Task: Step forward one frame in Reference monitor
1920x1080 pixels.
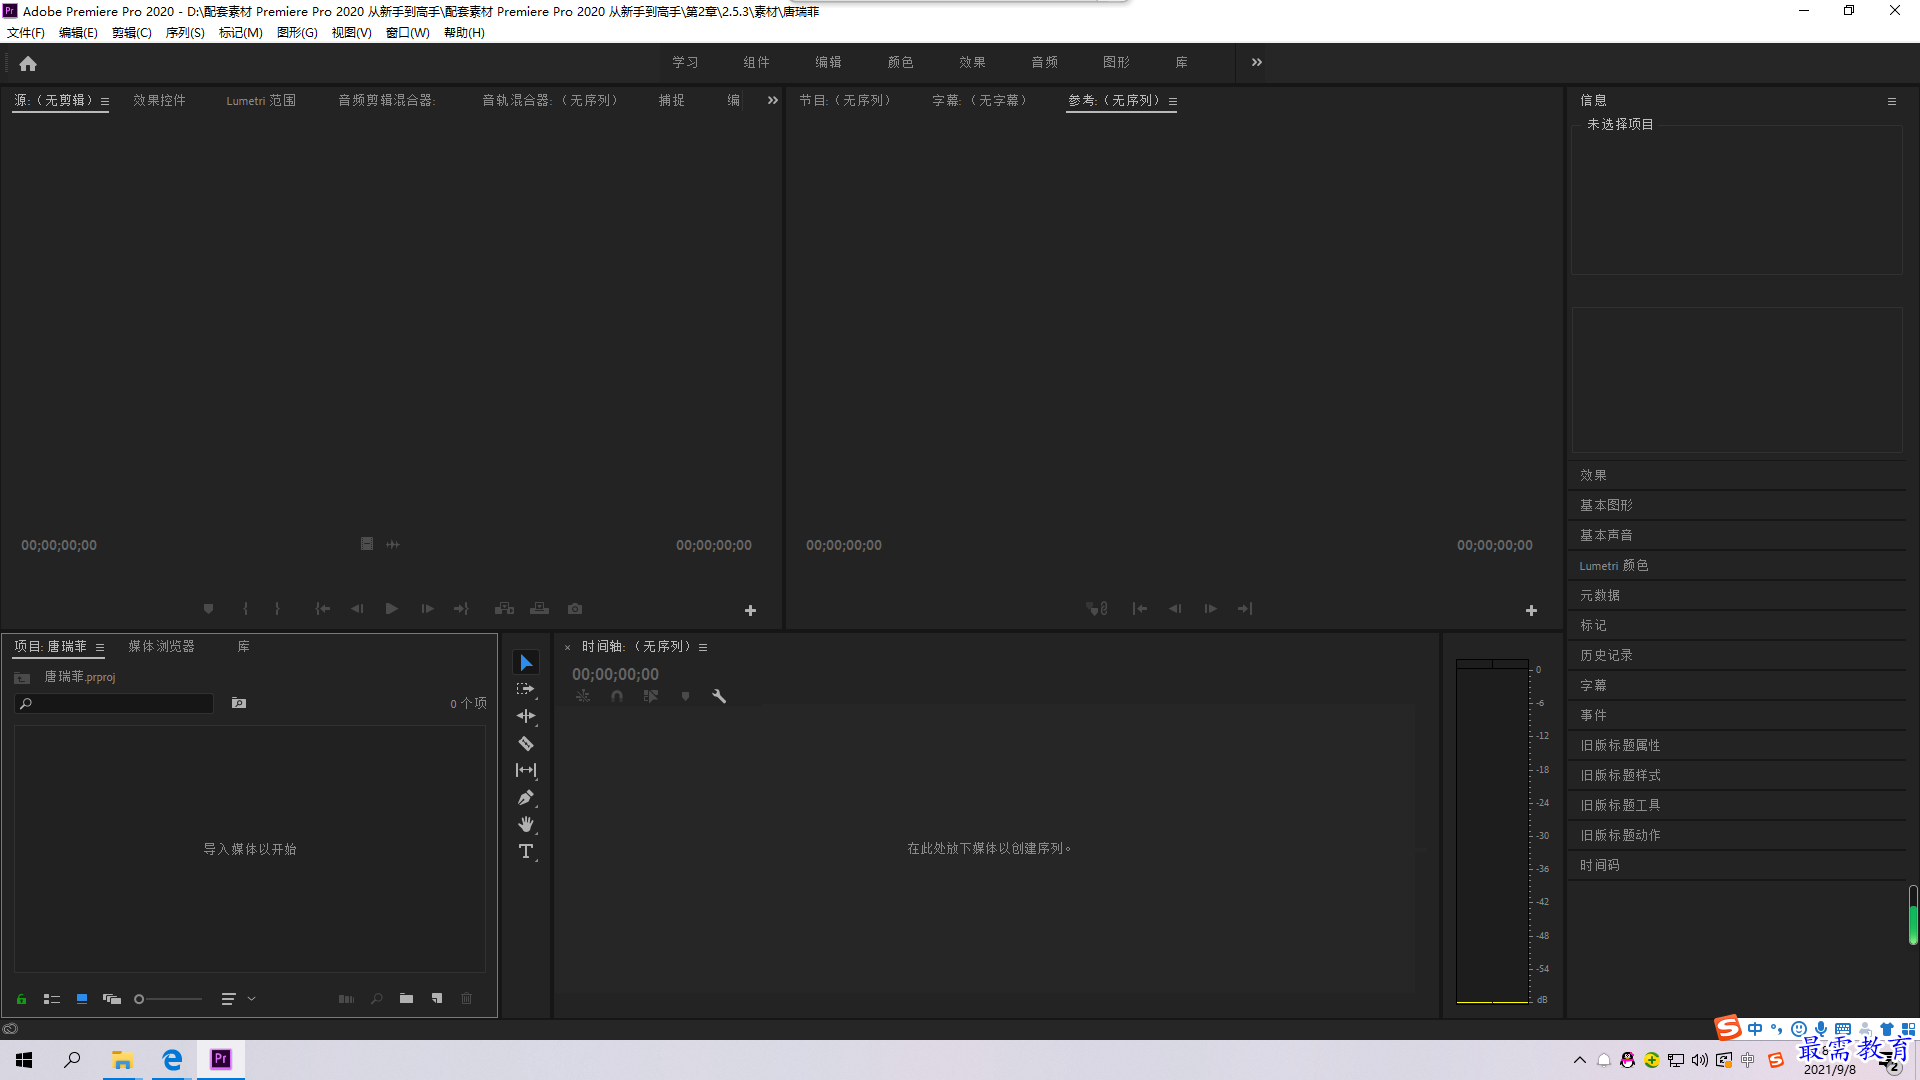Action: (1210, 609)
